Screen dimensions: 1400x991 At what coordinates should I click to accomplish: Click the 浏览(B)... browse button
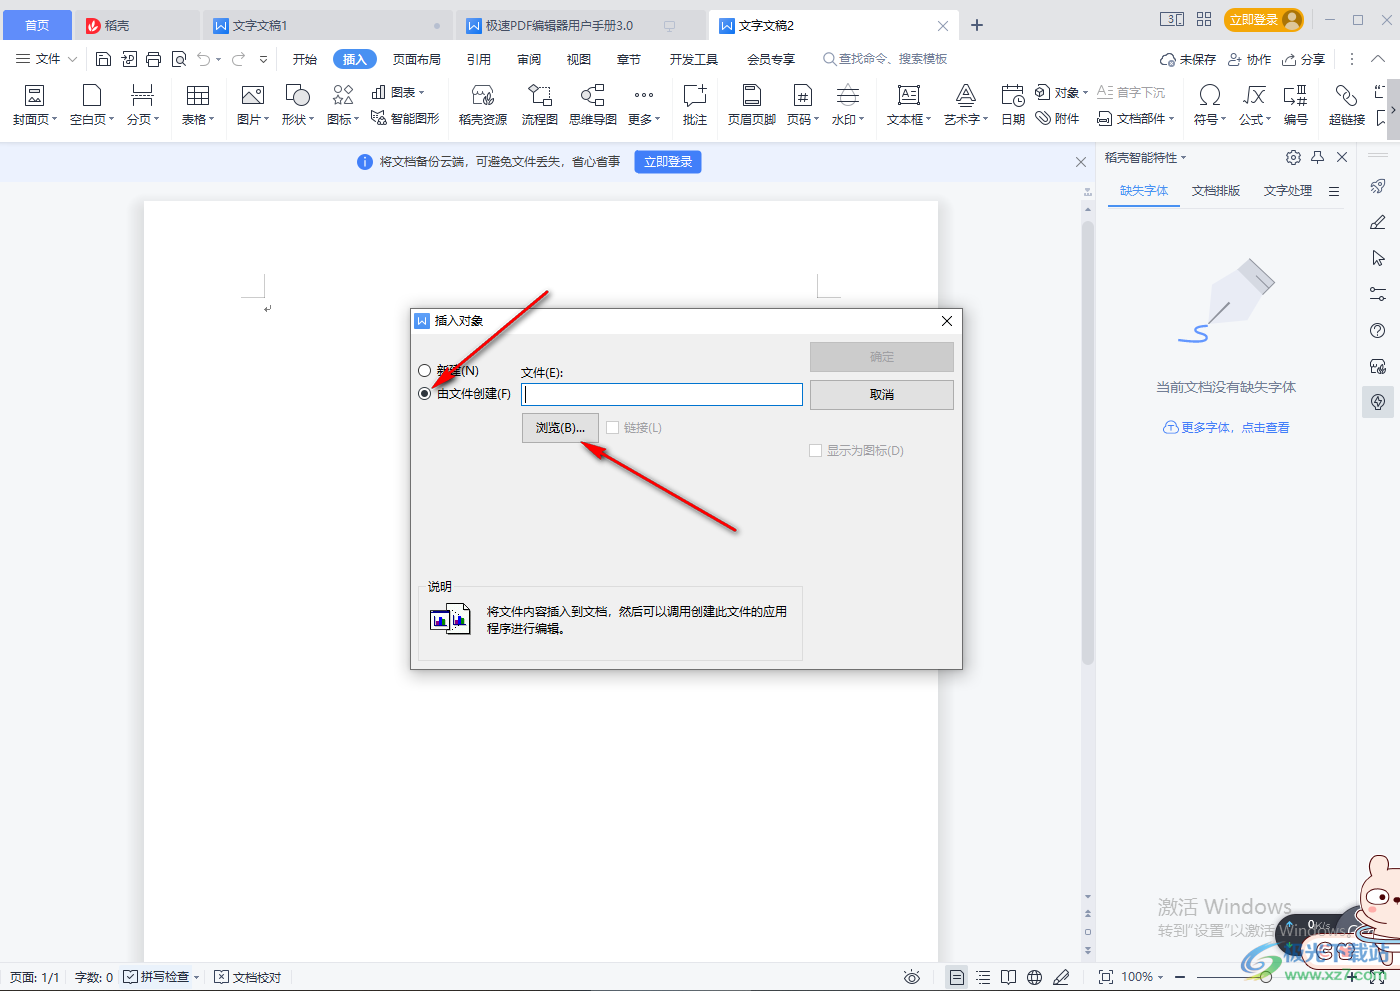pos(560,428)
